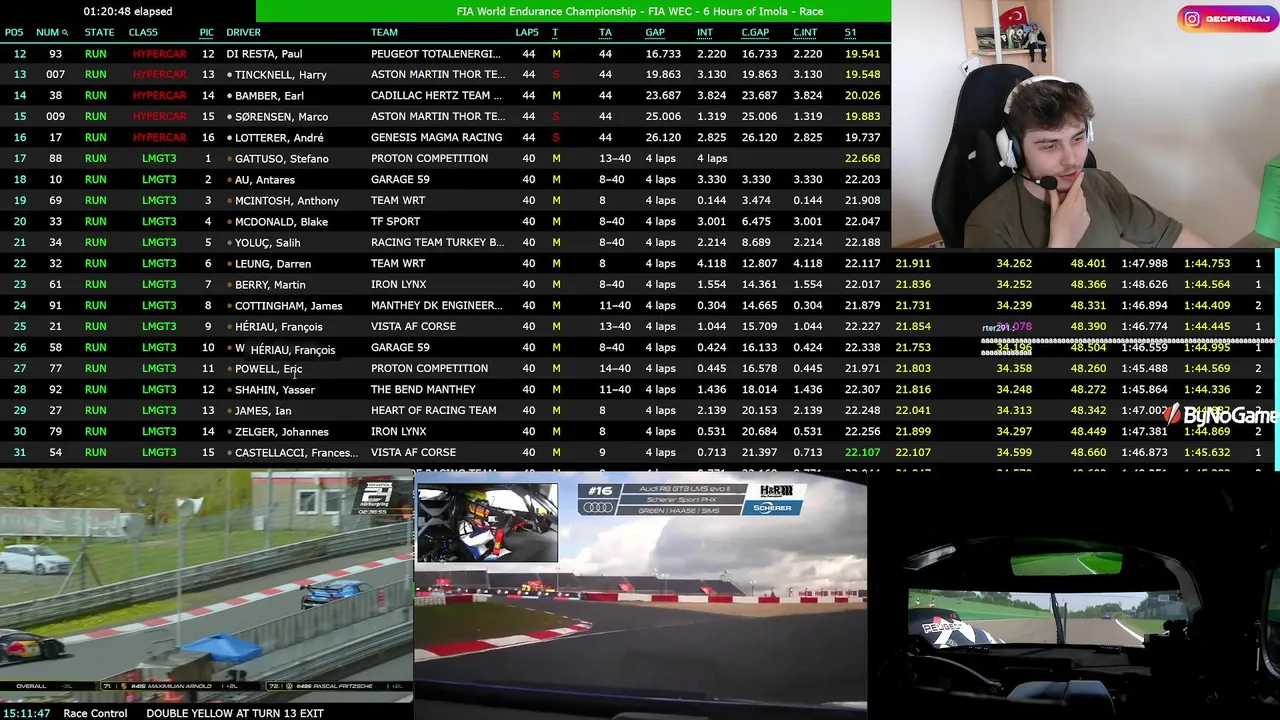Click the Race Control message 'DOUBLE YELLOW AT TURN 13 EXIT'

click(235, 713)
